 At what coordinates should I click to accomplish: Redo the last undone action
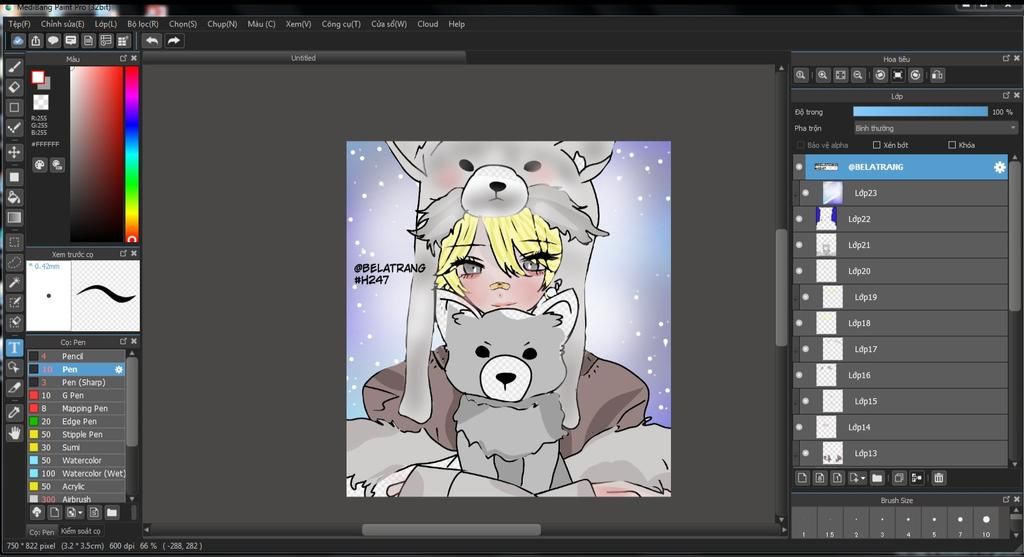tap(174, 40)
